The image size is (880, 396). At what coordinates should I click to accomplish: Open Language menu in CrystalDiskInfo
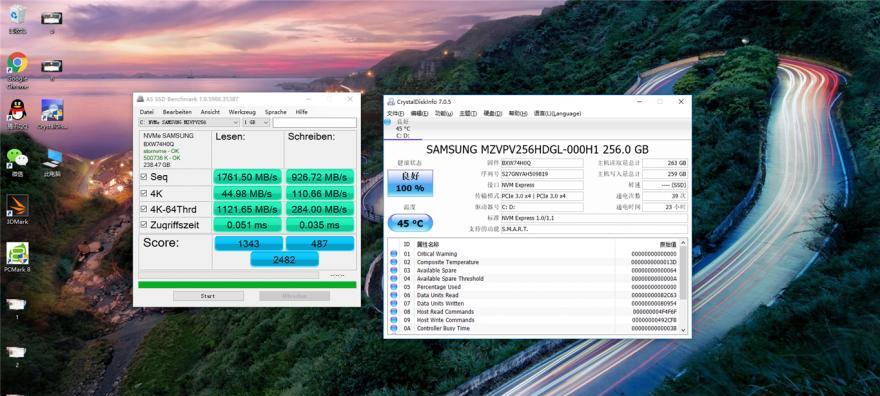tap(557, 113)
